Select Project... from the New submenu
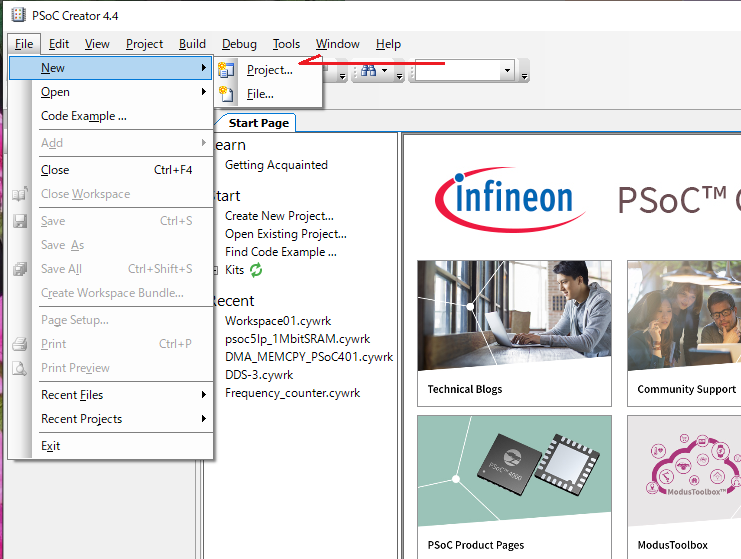This screenshot has height=559, width=741. 268,70
